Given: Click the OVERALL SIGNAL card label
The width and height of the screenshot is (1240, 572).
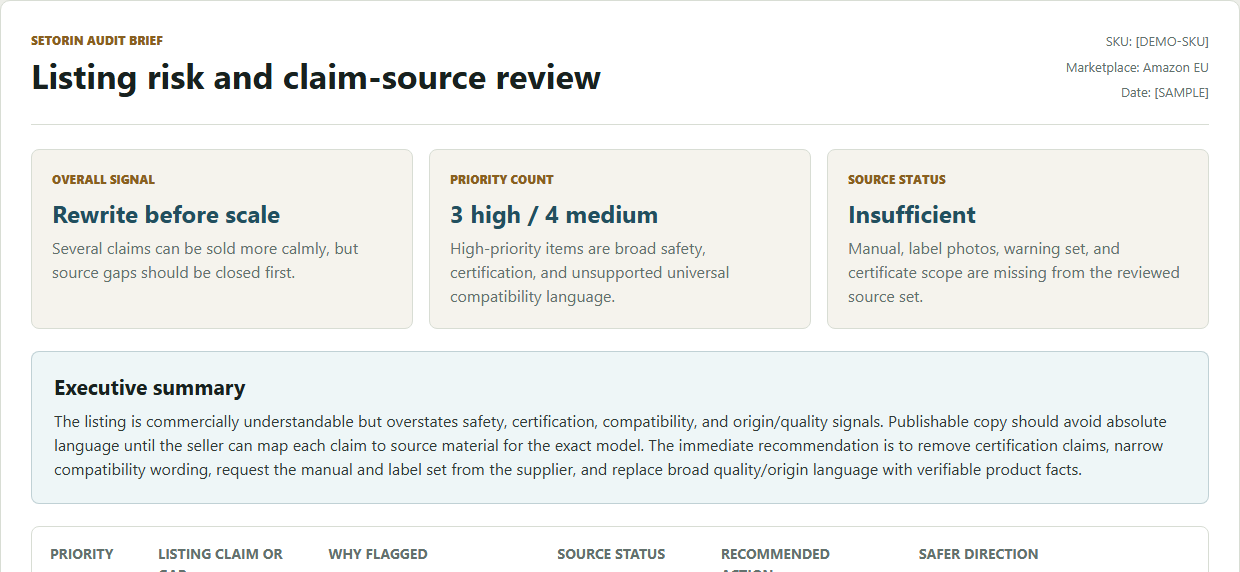Looking at the screenshot, I should coord(103,180).
